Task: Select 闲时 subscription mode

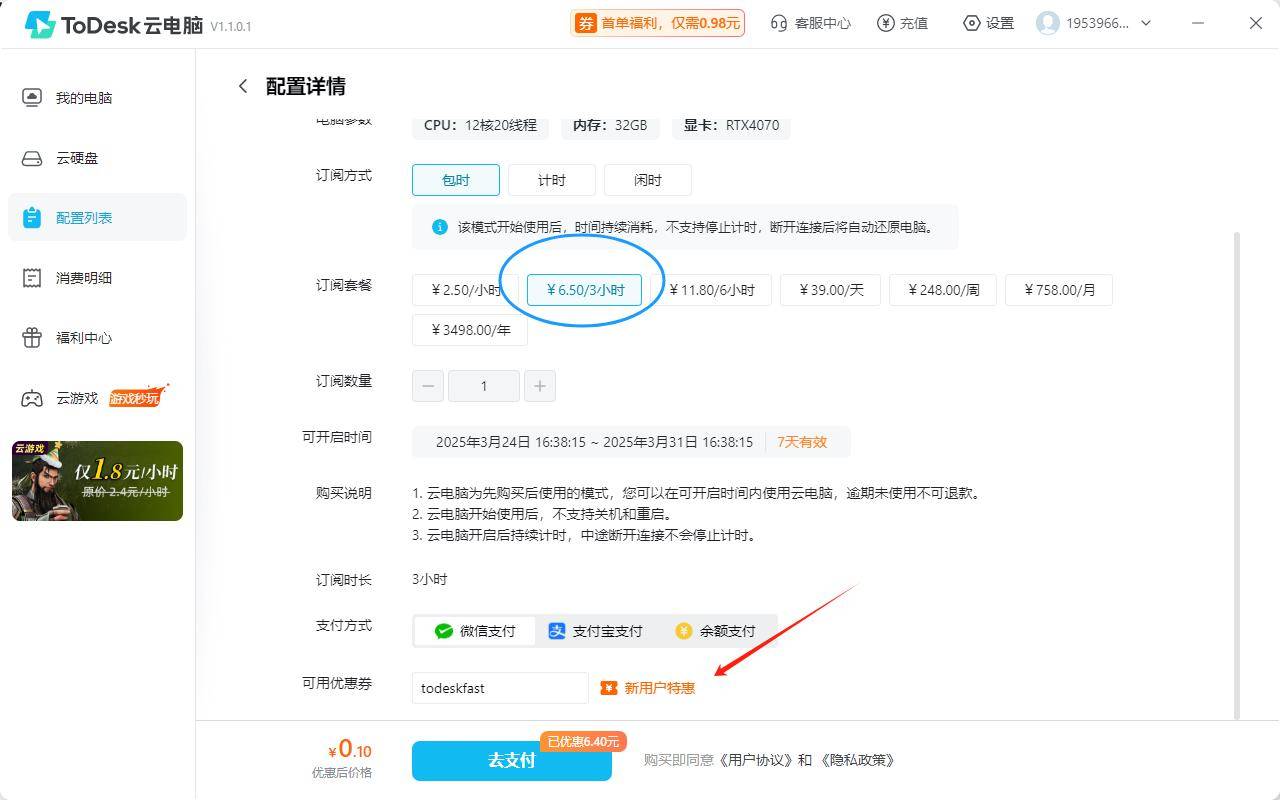Action: (647, 180)
